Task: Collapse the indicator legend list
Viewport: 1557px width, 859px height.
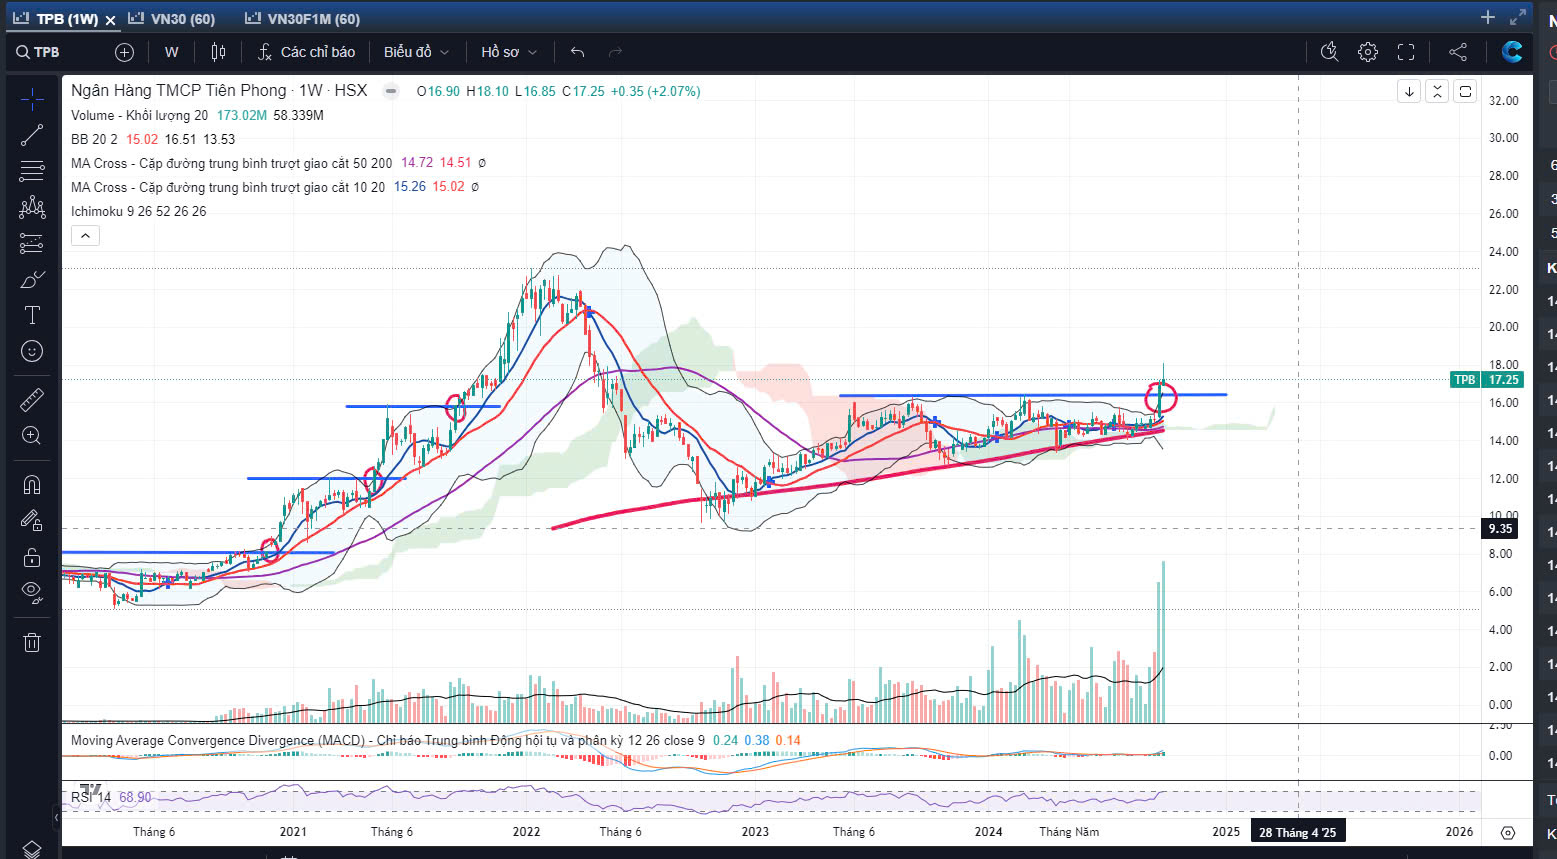Action: tap(85, 236)
